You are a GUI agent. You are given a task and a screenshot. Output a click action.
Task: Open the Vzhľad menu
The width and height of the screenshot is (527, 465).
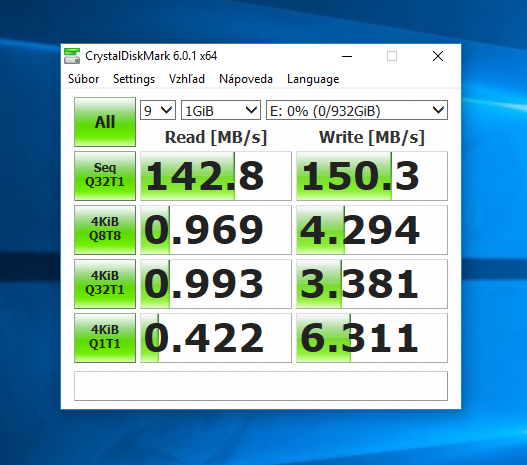click(187, 79)
